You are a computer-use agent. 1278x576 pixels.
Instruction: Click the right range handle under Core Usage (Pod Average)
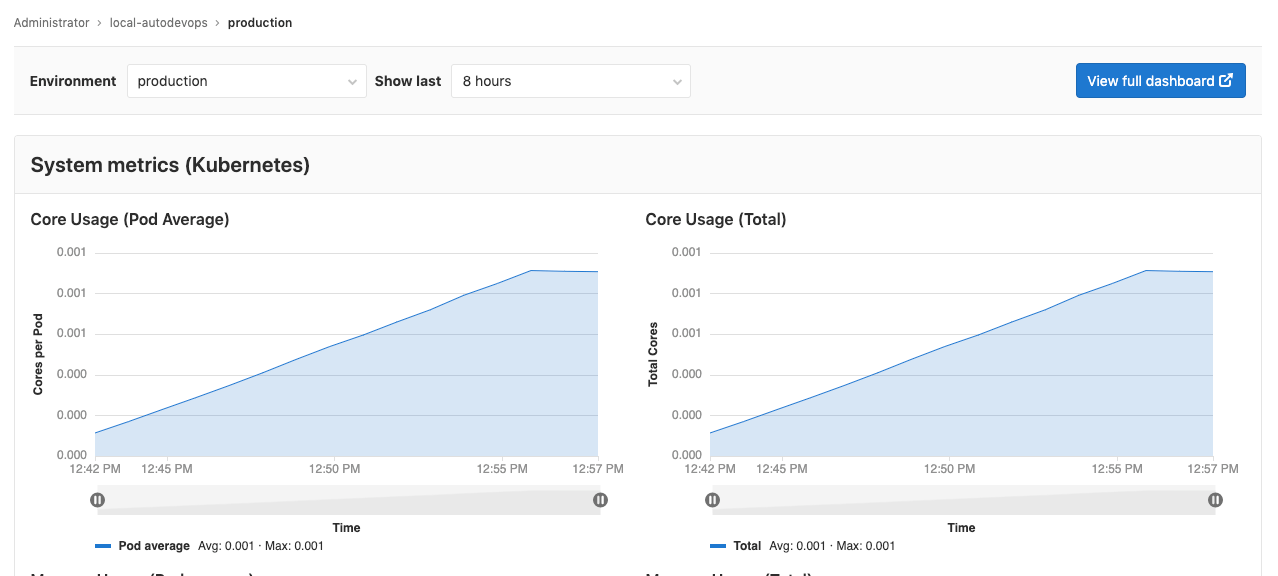point(600,498)
